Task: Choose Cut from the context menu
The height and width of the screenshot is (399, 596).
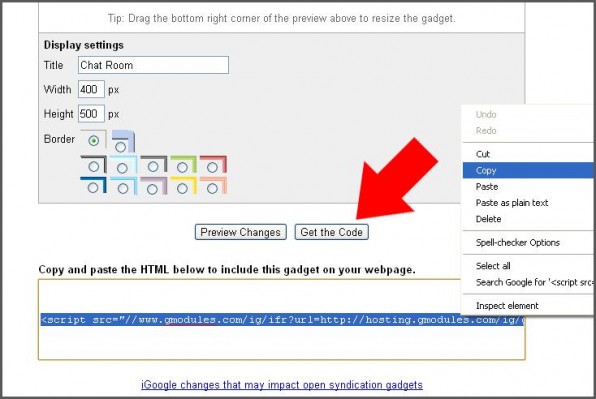Action: tap(528, 154)
